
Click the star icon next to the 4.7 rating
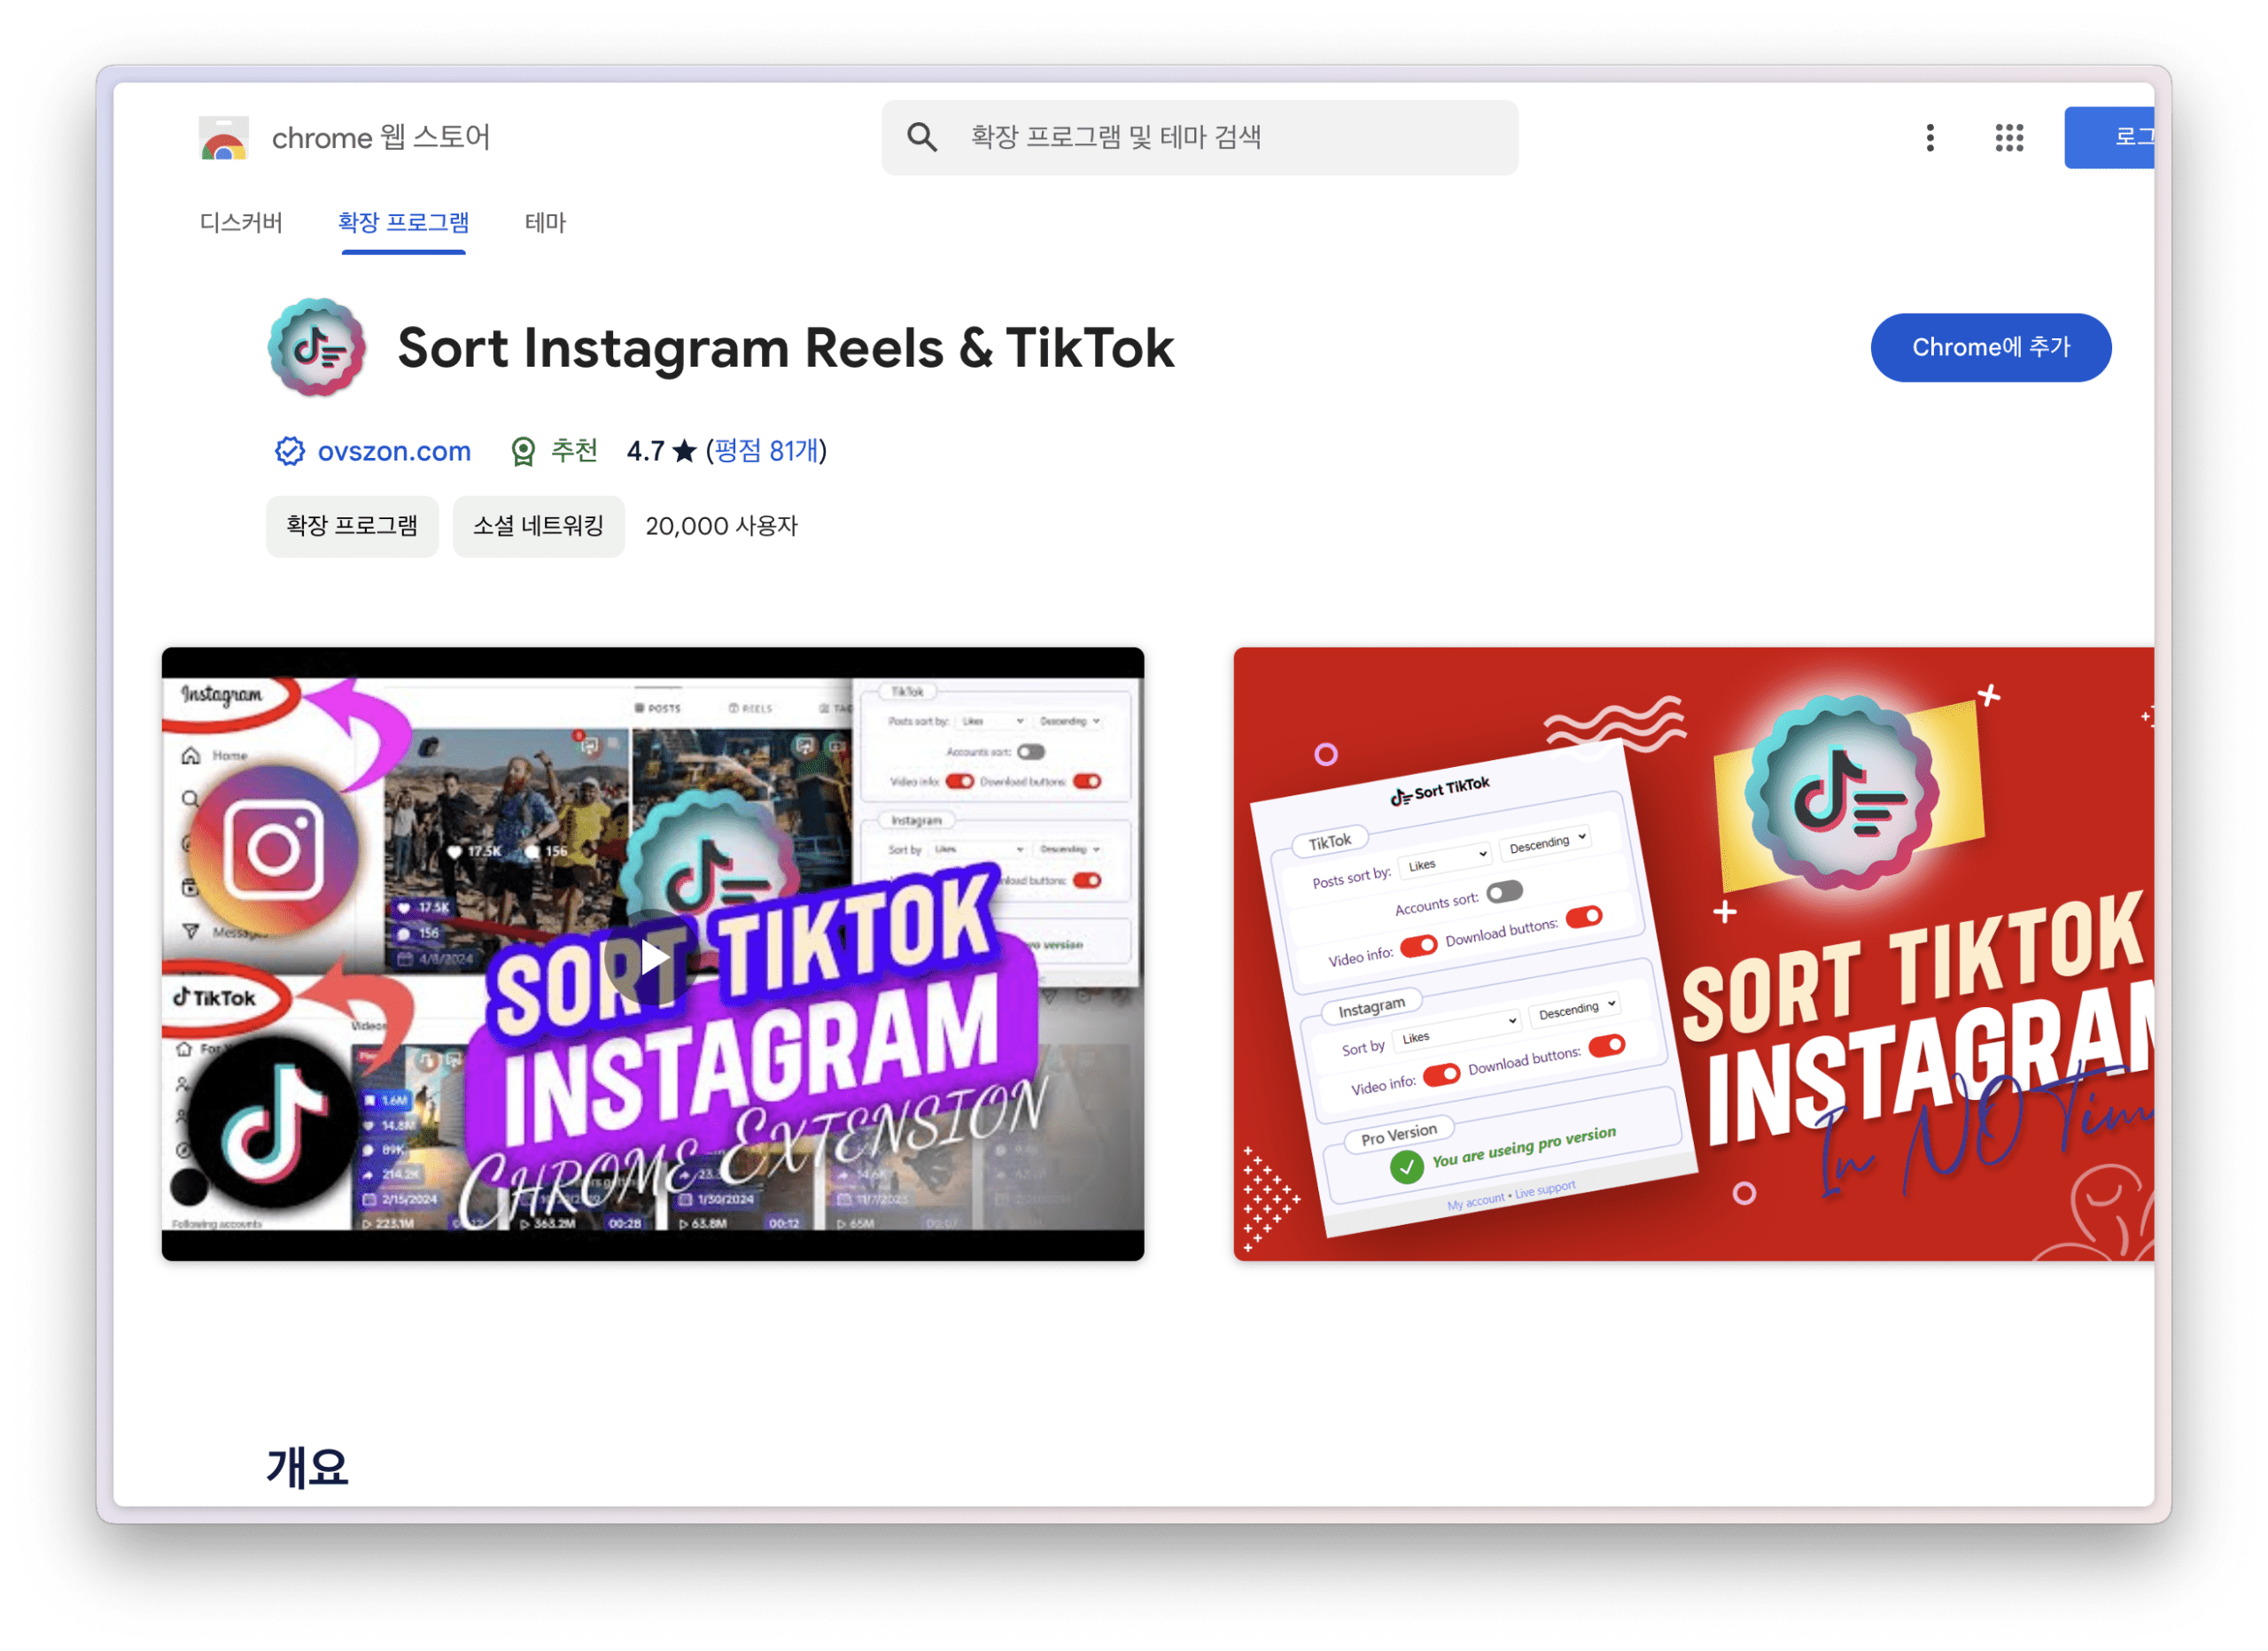681,451
